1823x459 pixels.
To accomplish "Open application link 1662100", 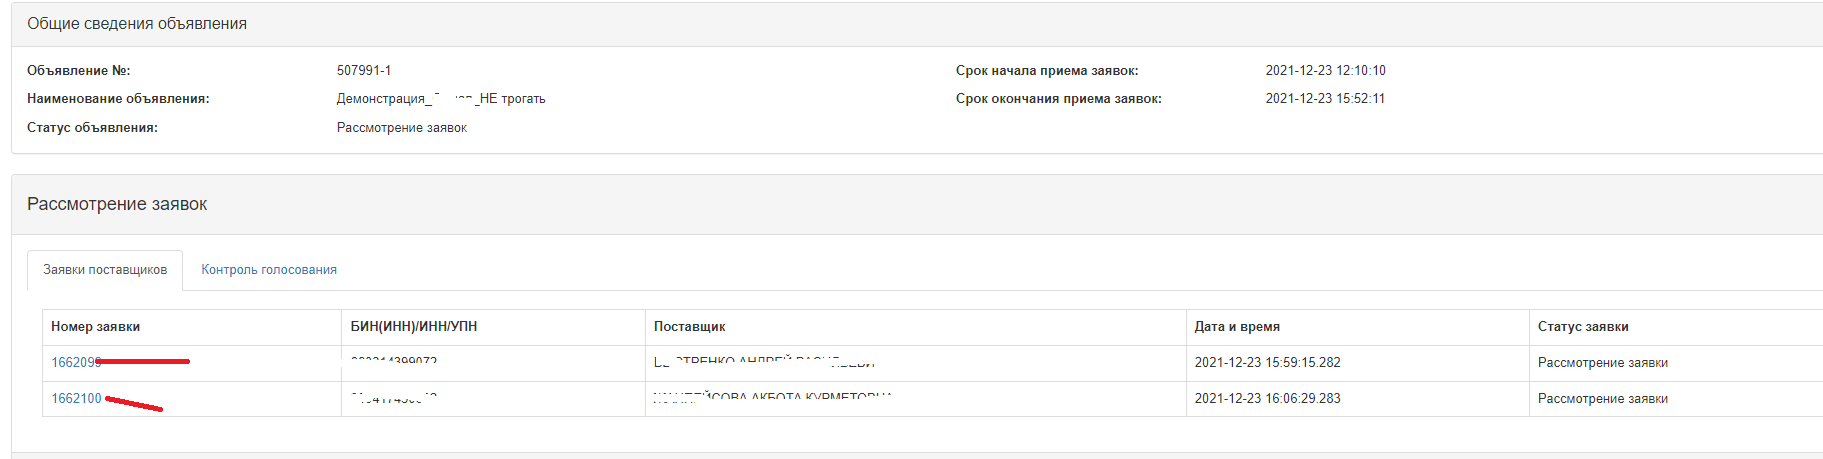I will click(76, 399).
